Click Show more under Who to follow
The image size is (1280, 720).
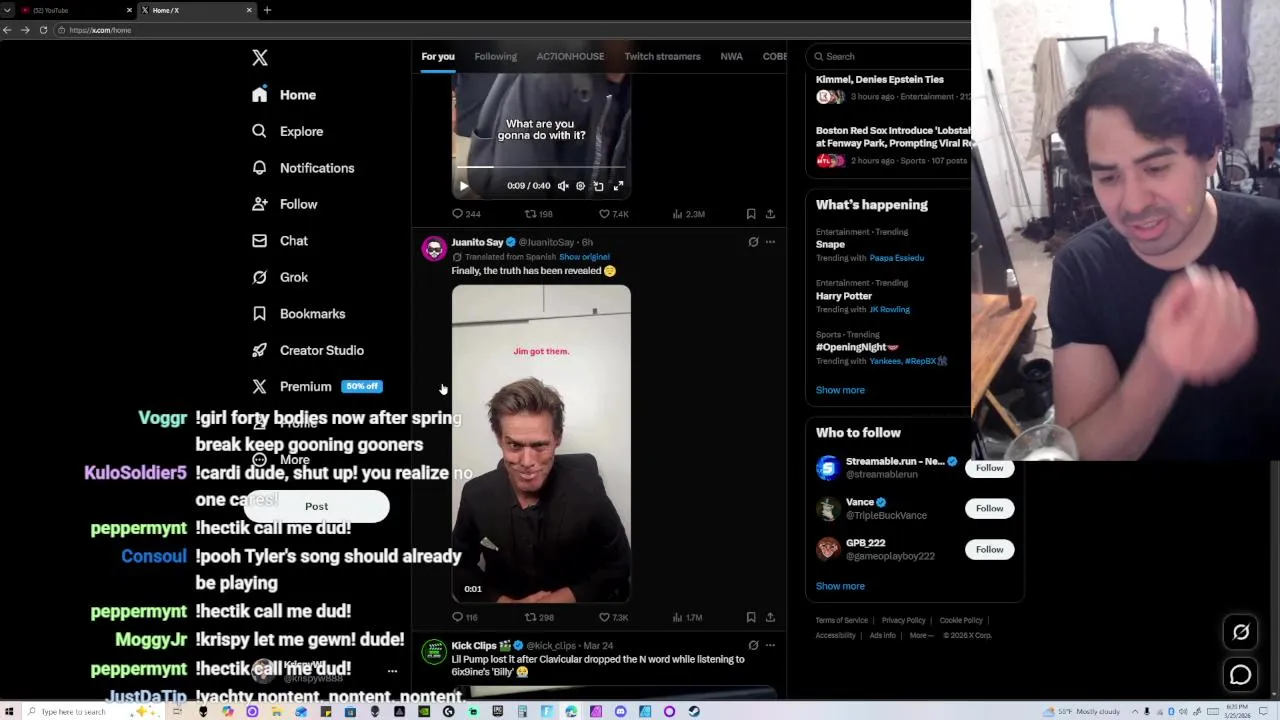(x=840, y=586)
